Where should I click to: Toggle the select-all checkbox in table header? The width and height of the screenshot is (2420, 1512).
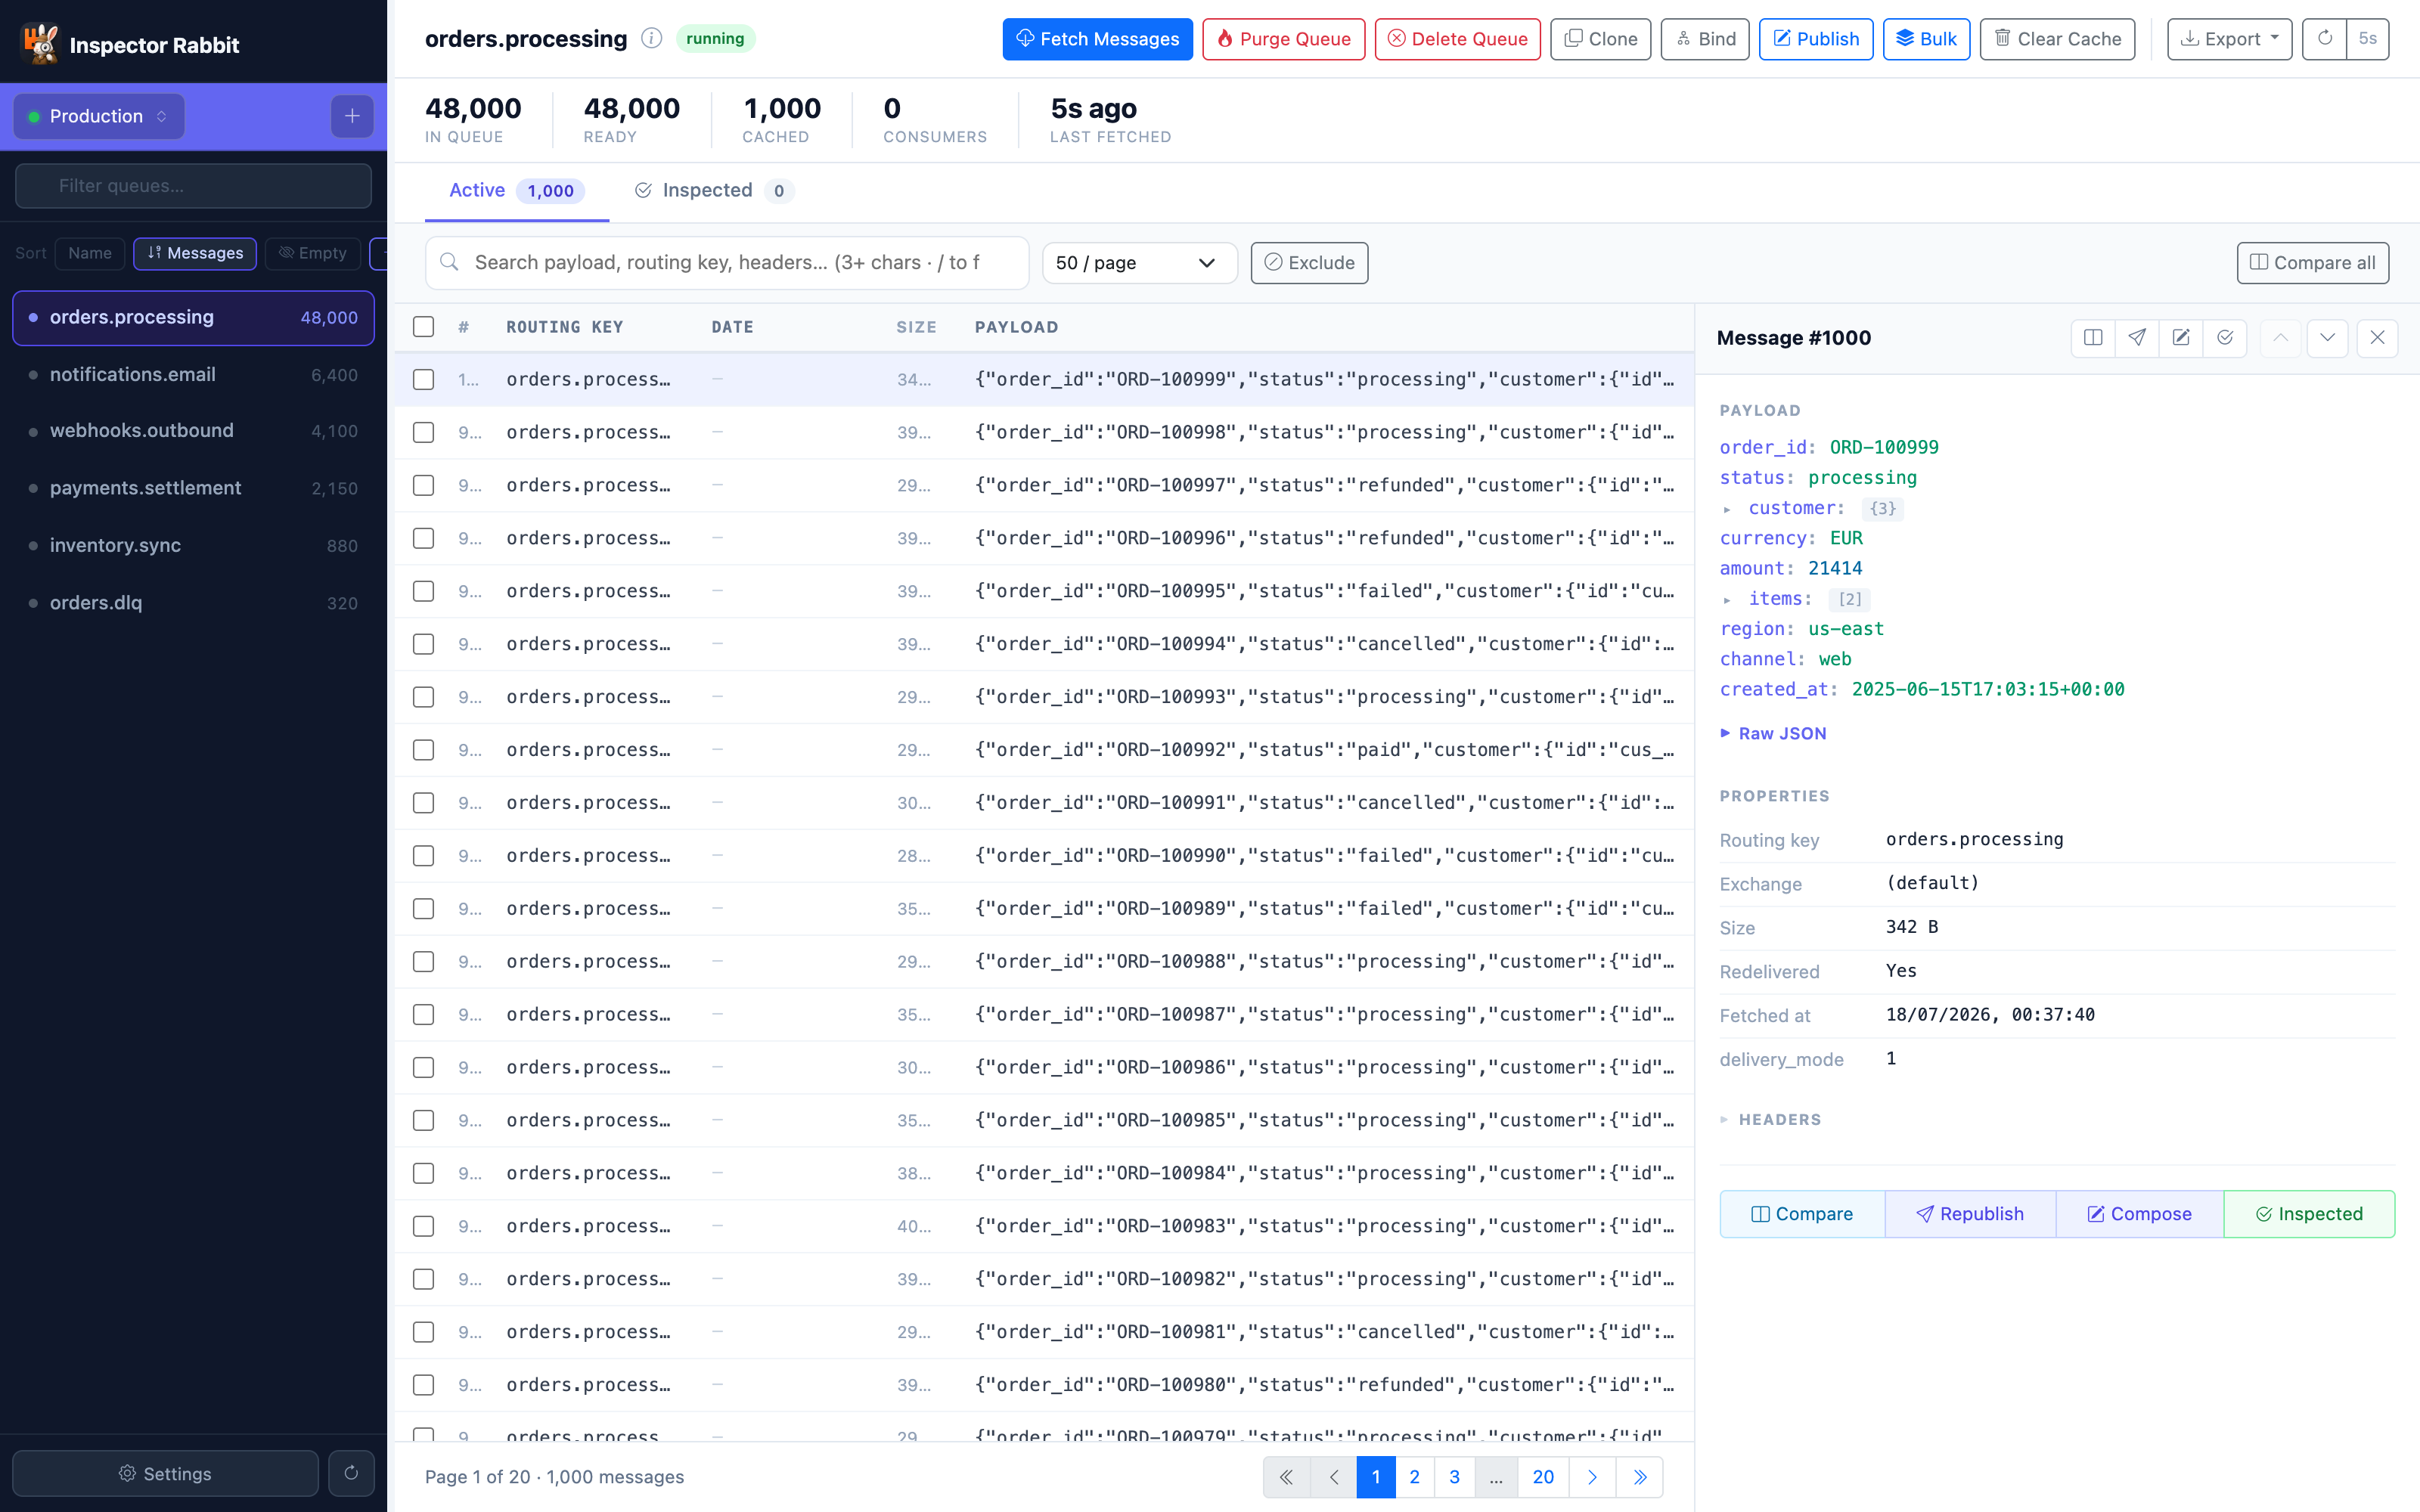point(424,327)
